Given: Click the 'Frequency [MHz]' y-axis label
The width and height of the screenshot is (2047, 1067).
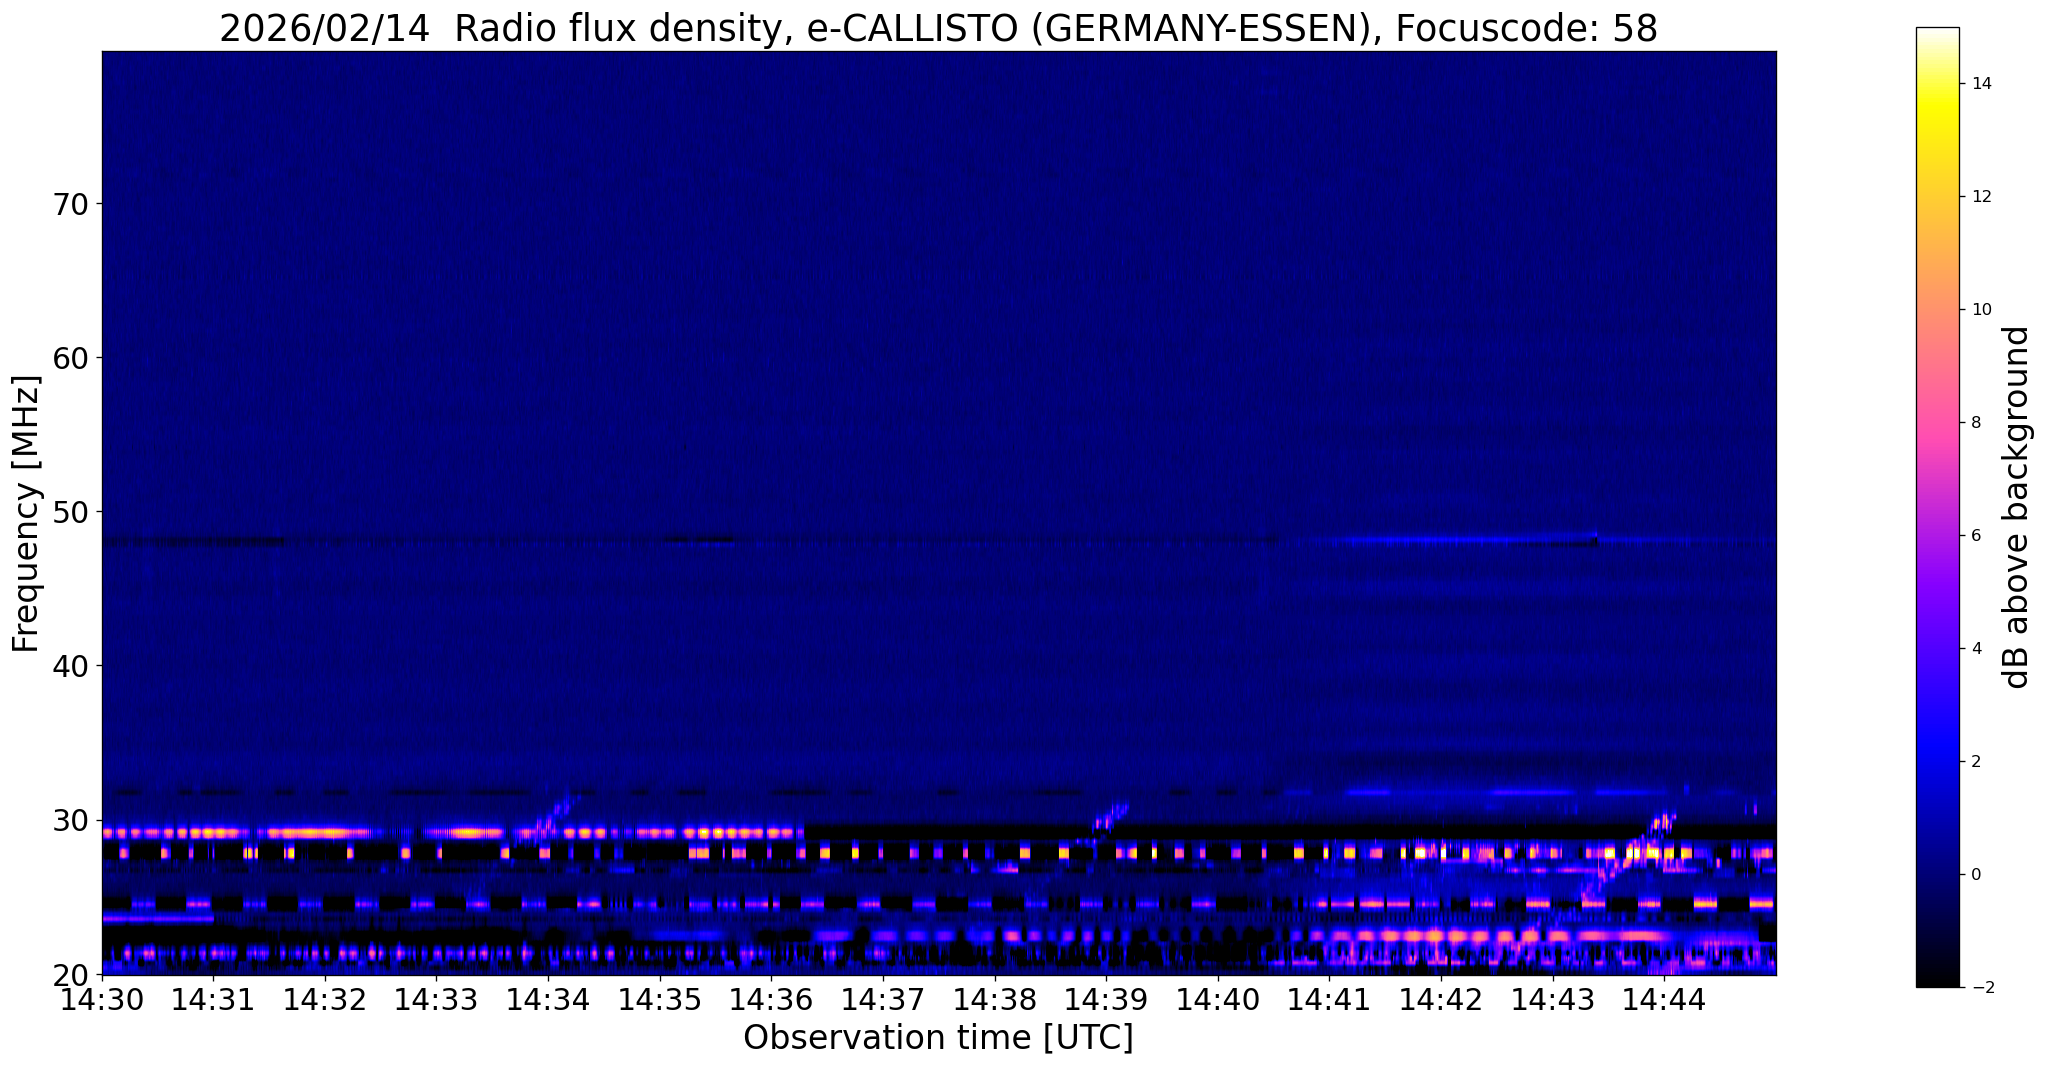Looking at the screenshot, I should [x=26, y=513].
